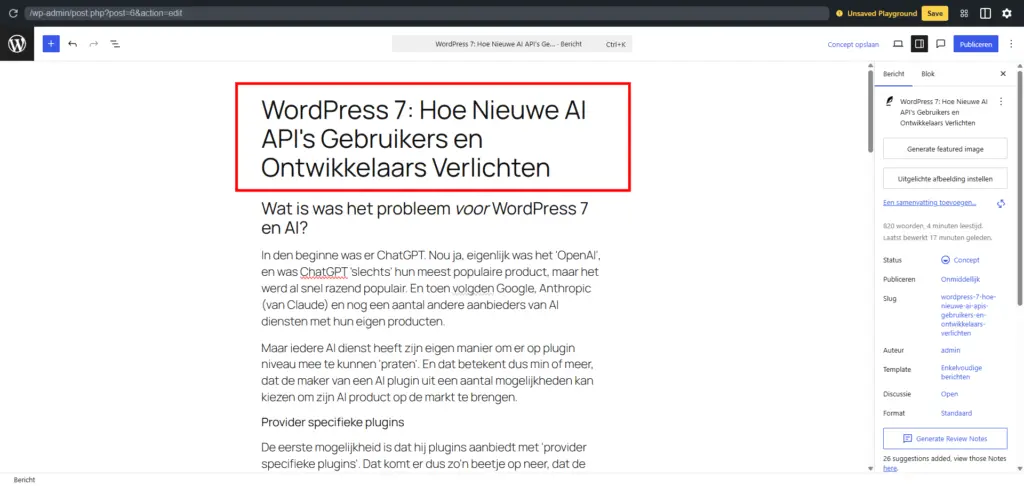The image size is (1024, 486).
Task: Click the regenerate summary arrows icon
Action: click(1000, 204)
